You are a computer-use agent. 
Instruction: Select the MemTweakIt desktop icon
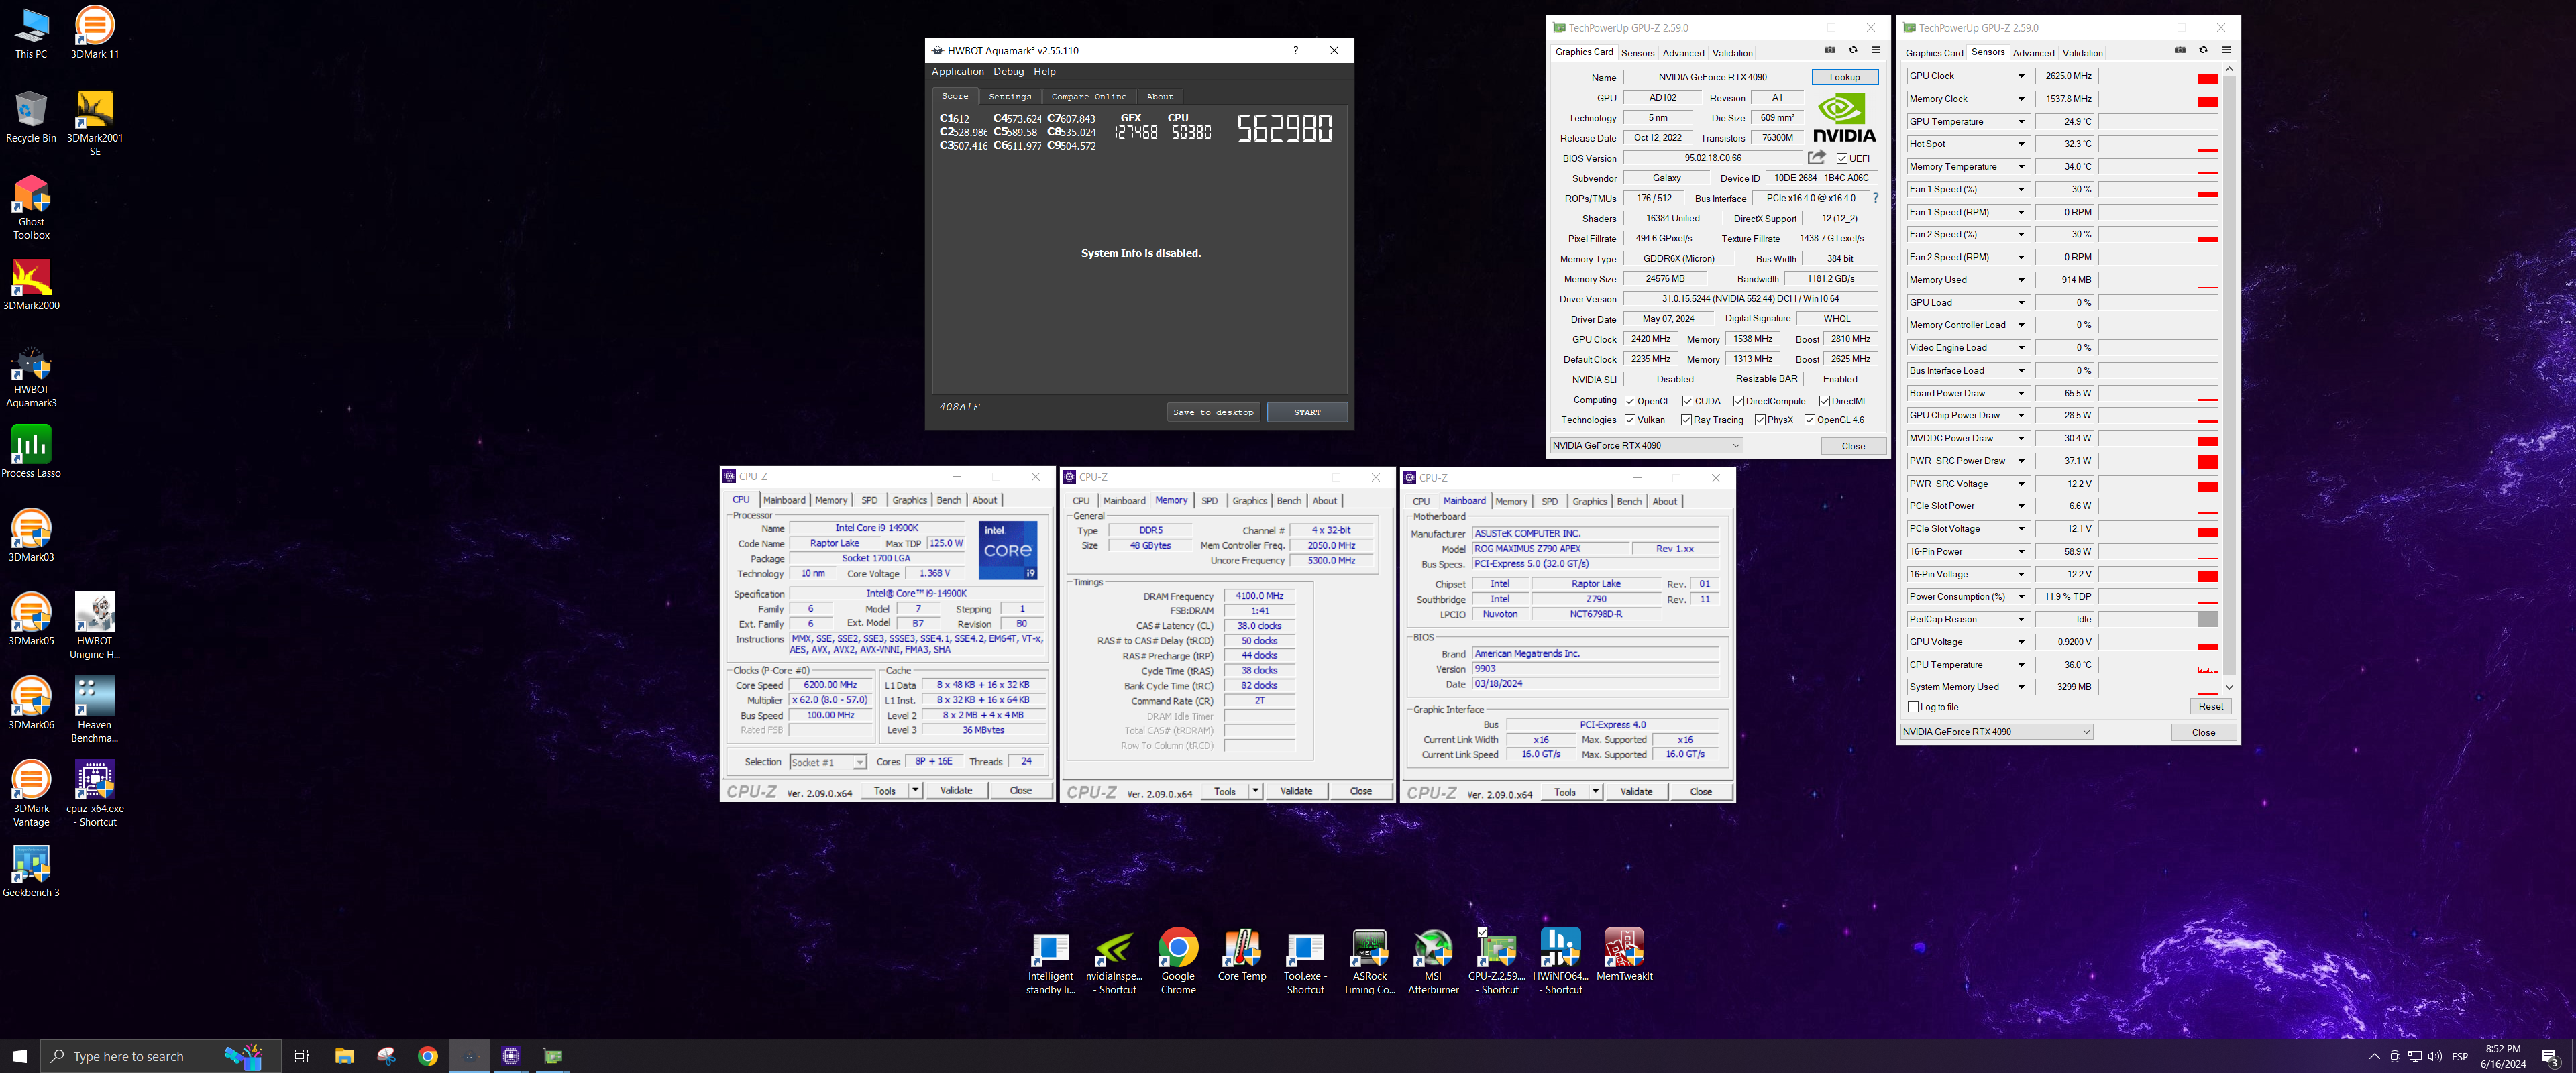tap(1624, 956)
